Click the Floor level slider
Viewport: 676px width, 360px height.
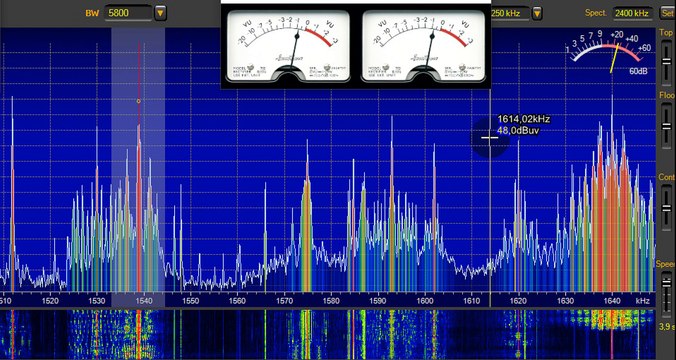[667, 125]
